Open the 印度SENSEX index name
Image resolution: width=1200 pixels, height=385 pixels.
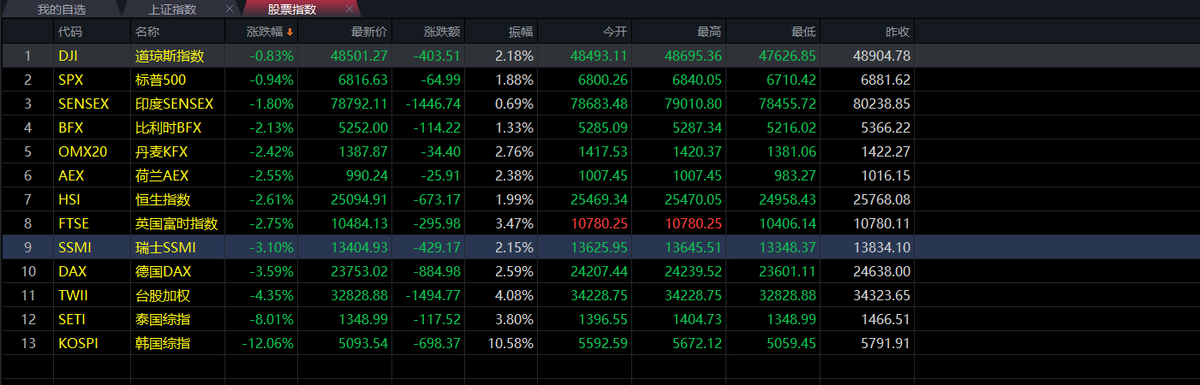click(x=175, y=103)
